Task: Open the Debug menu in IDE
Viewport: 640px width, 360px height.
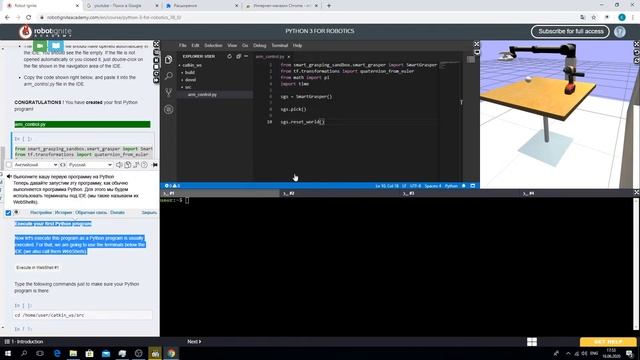Action: click(x=260, y=46)
